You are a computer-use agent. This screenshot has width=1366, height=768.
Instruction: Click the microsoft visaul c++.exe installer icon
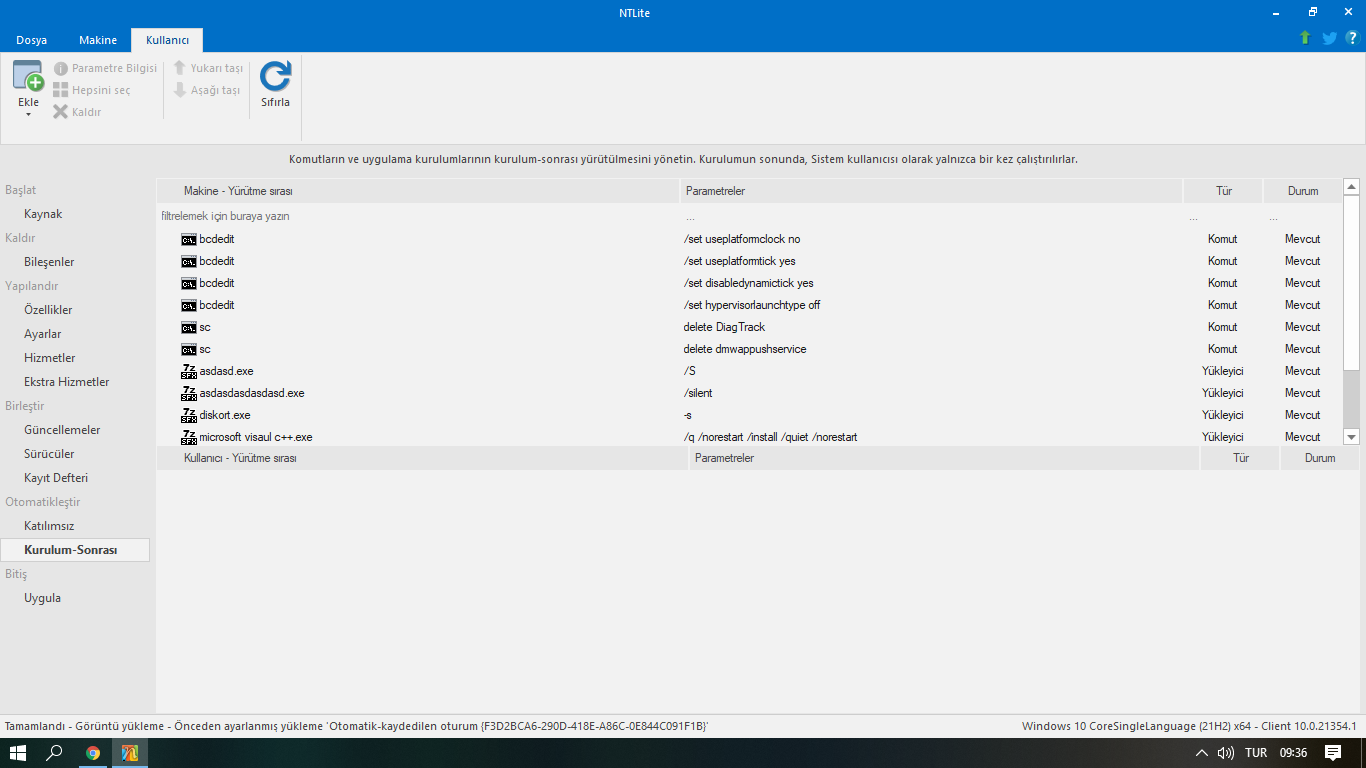pyautogui.click(x=189, y=437)
